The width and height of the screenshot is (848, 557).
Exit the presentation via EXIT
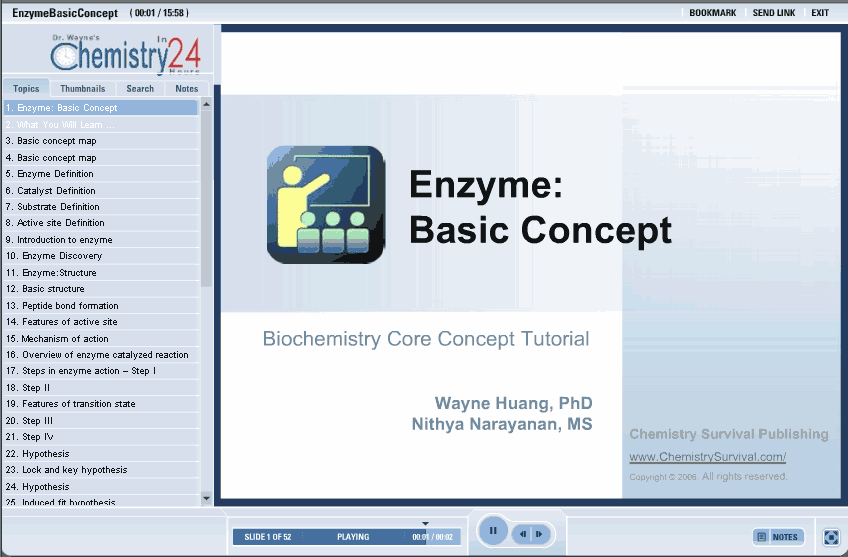(x=820, y=13)
